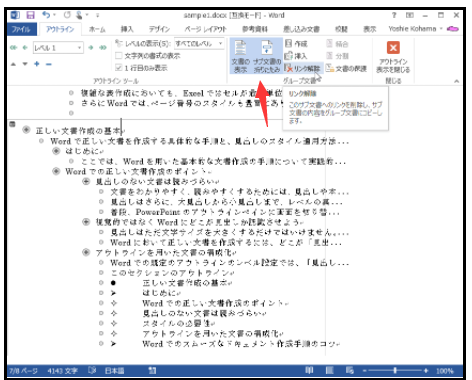Toggle 1 行目のみ表示 checkbox
Screen dimensions: 472x380
(118, 68)
